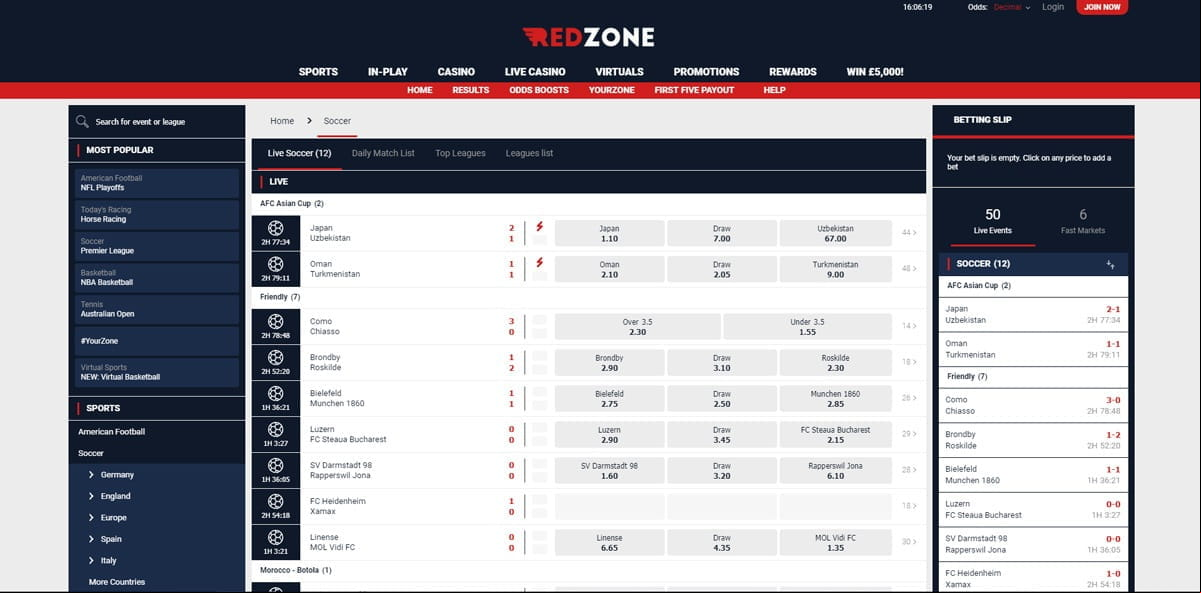
Task: Open 48 more markets for Oman match
Action: [909, 268]
